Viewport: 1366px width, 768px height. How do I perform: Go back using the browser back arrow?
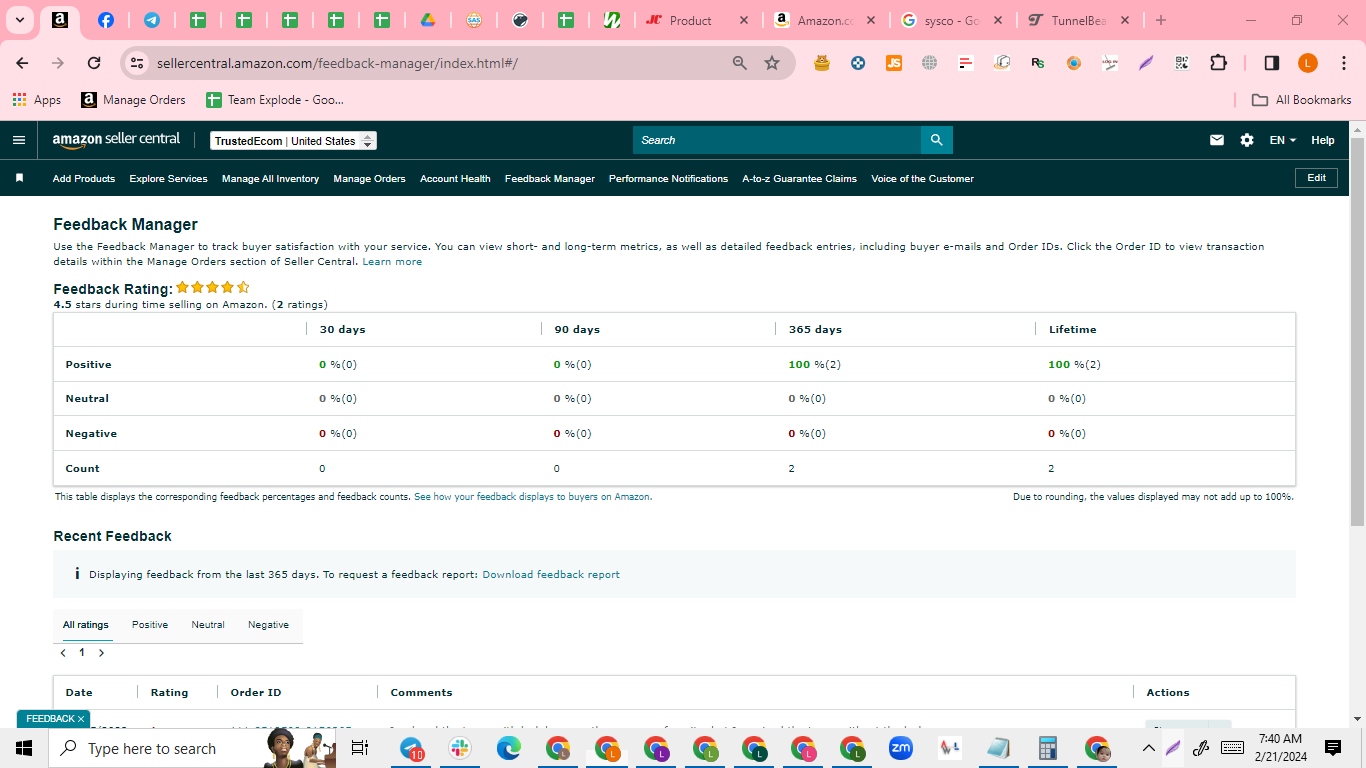pos(22,63)
